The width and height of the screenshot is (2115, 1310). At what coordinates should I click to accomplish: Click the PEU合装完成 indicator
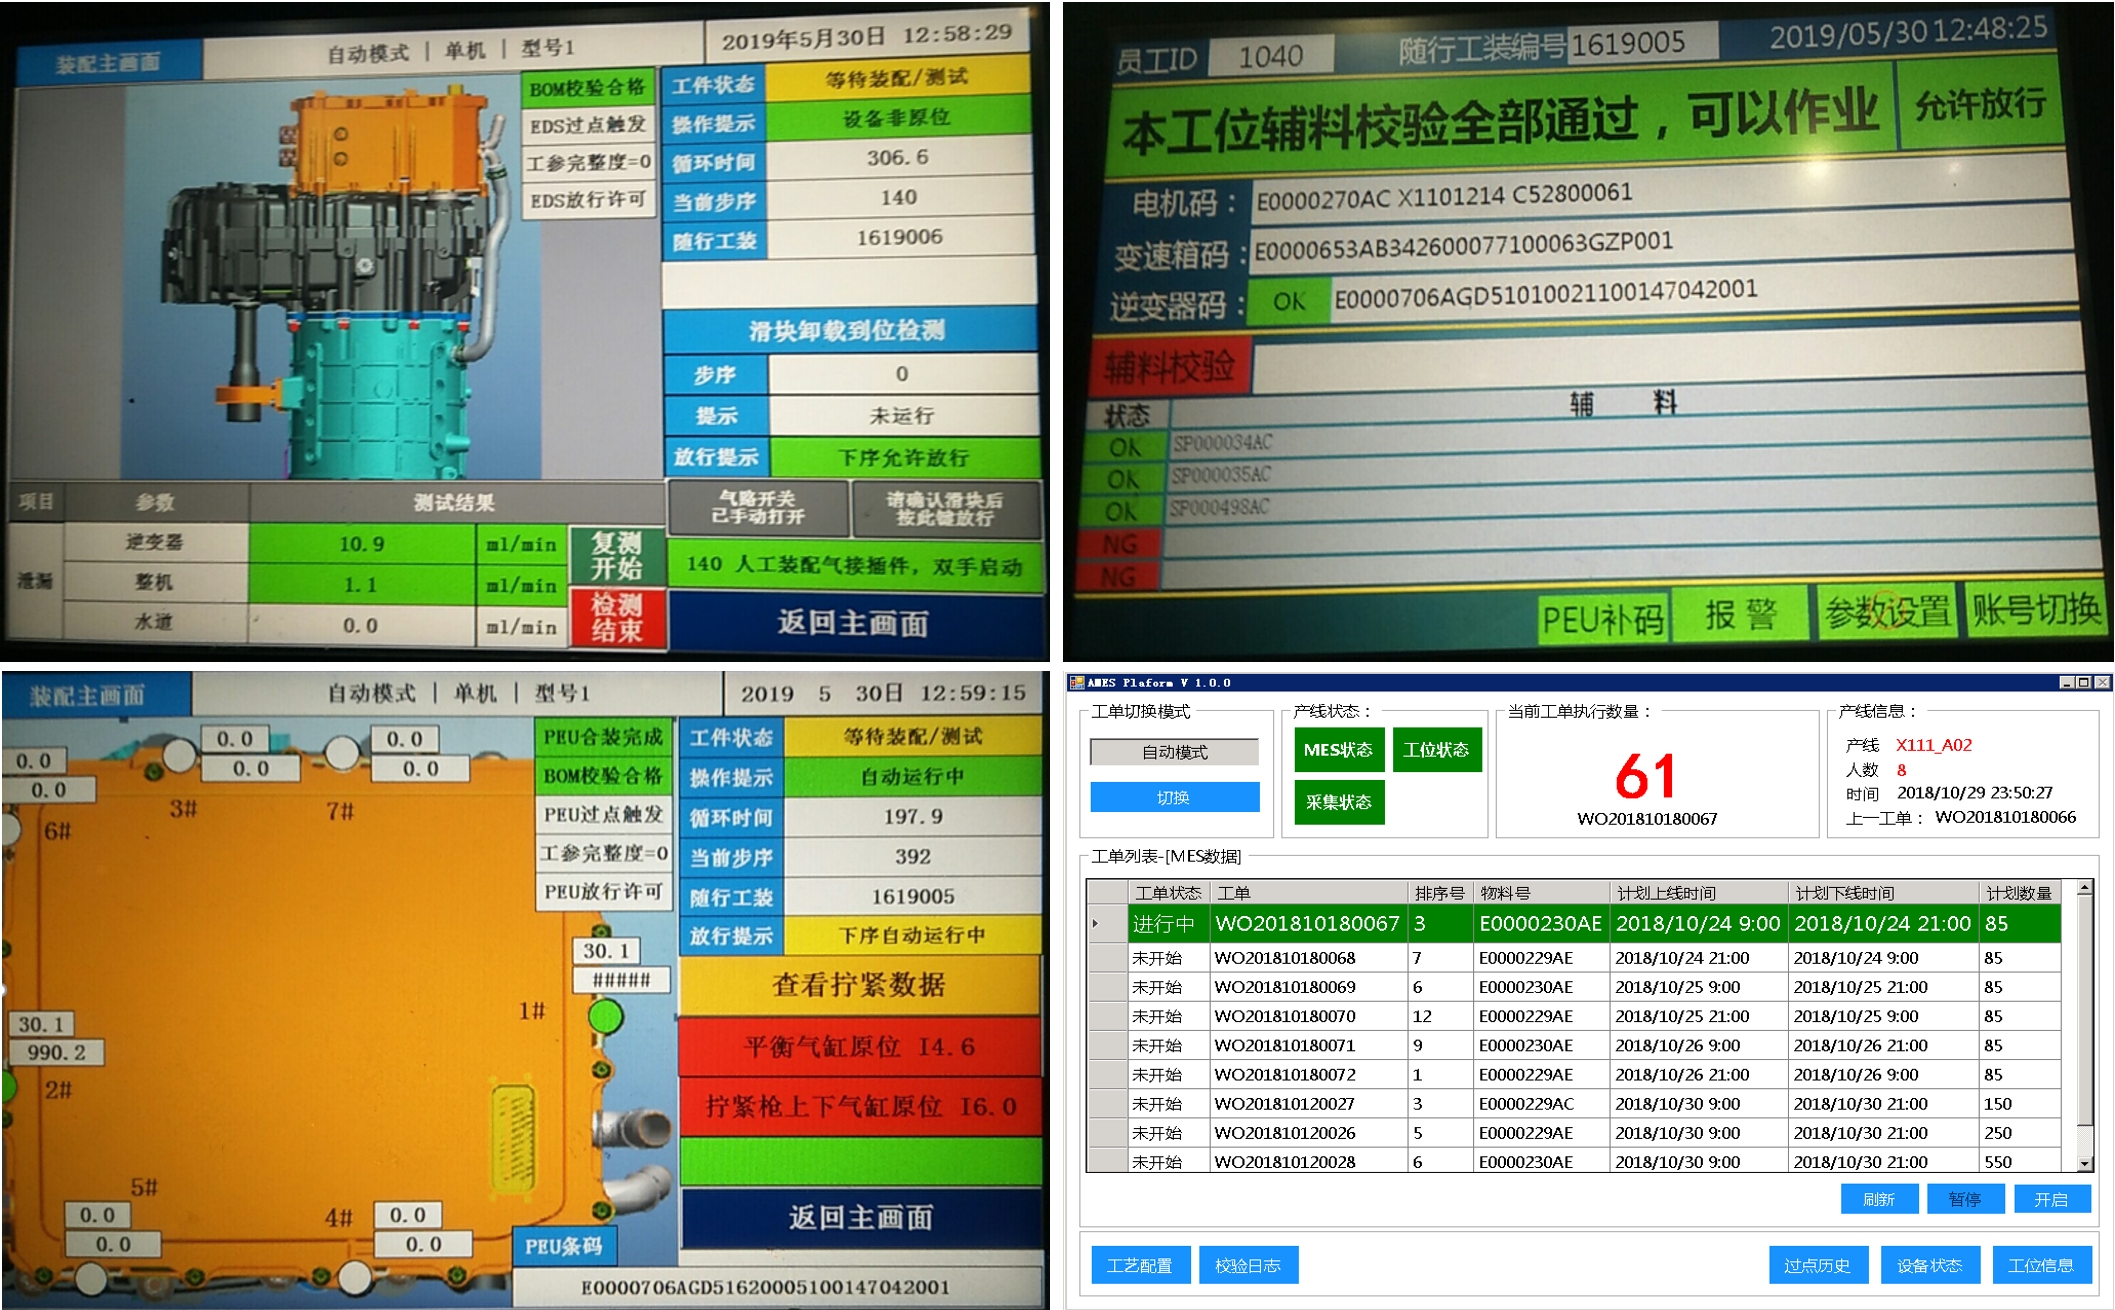[603, 738]
